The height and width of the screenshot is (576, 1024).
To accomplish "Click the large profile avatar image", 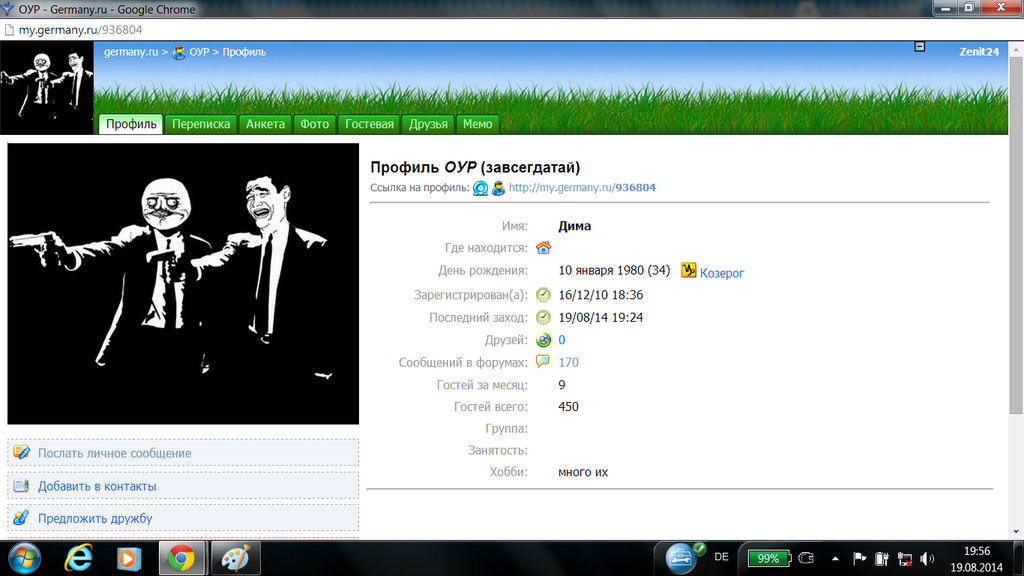I will pyautogui.click(x=183, y=284).
